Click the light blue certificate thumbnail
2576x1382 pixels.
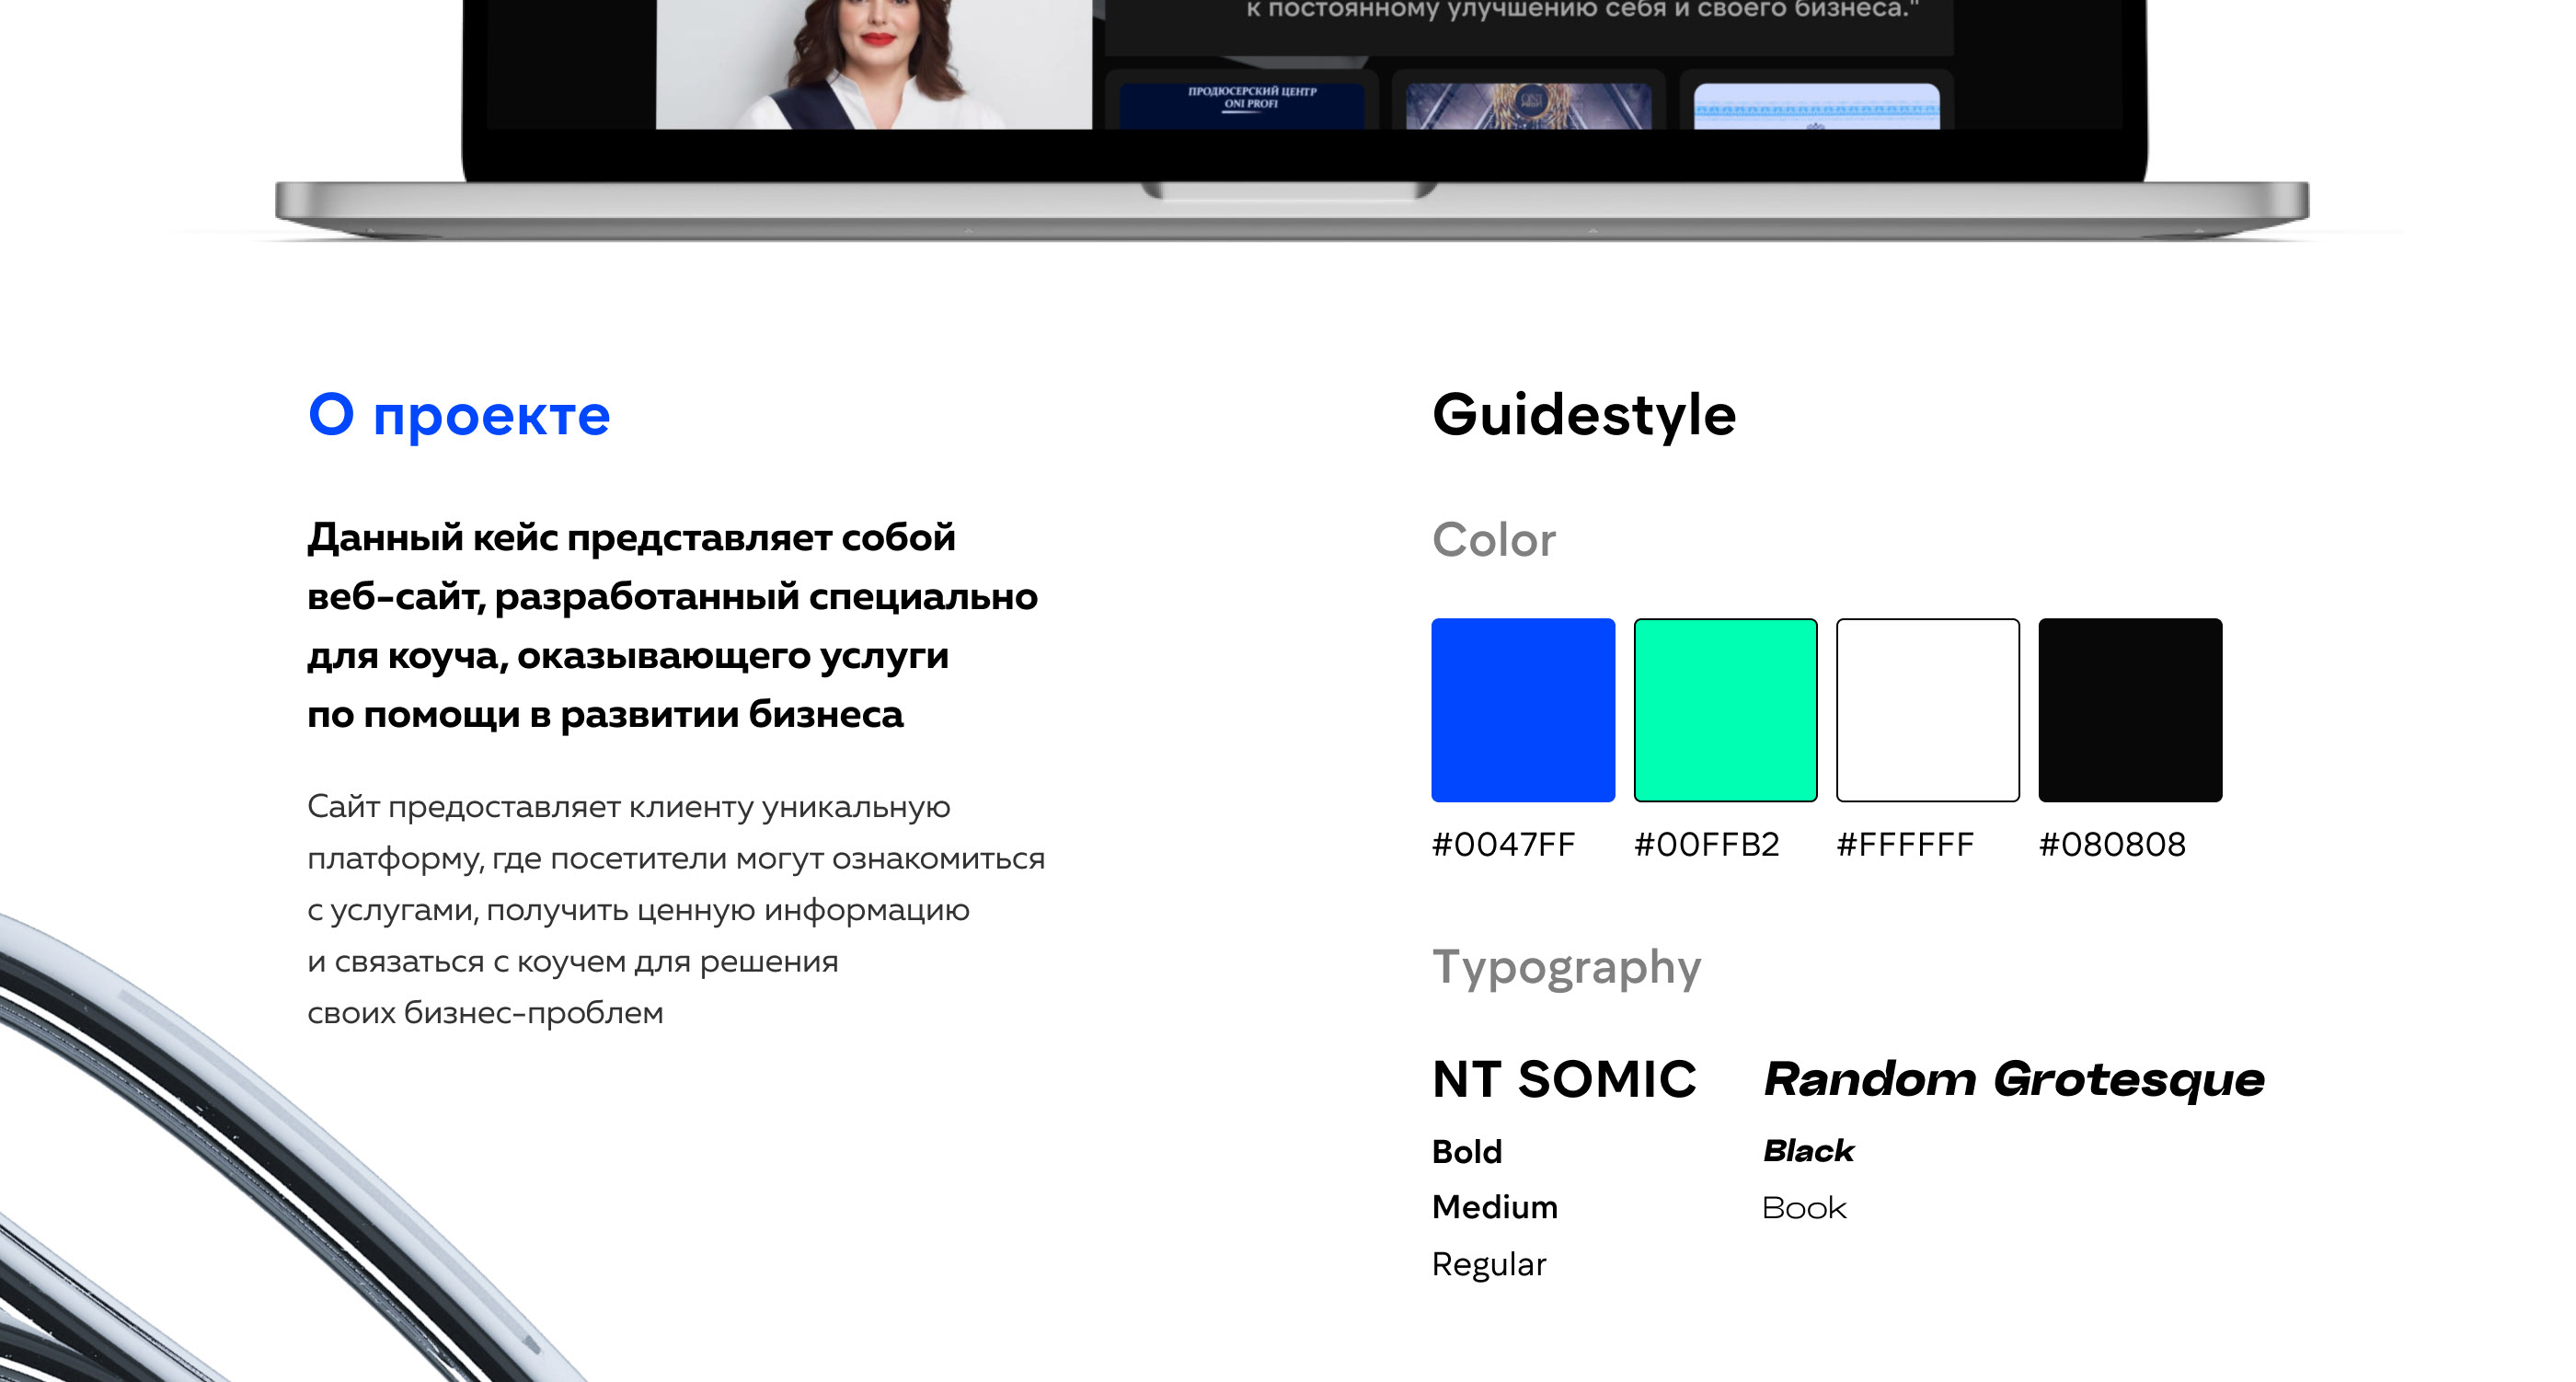click(1816, 106)
